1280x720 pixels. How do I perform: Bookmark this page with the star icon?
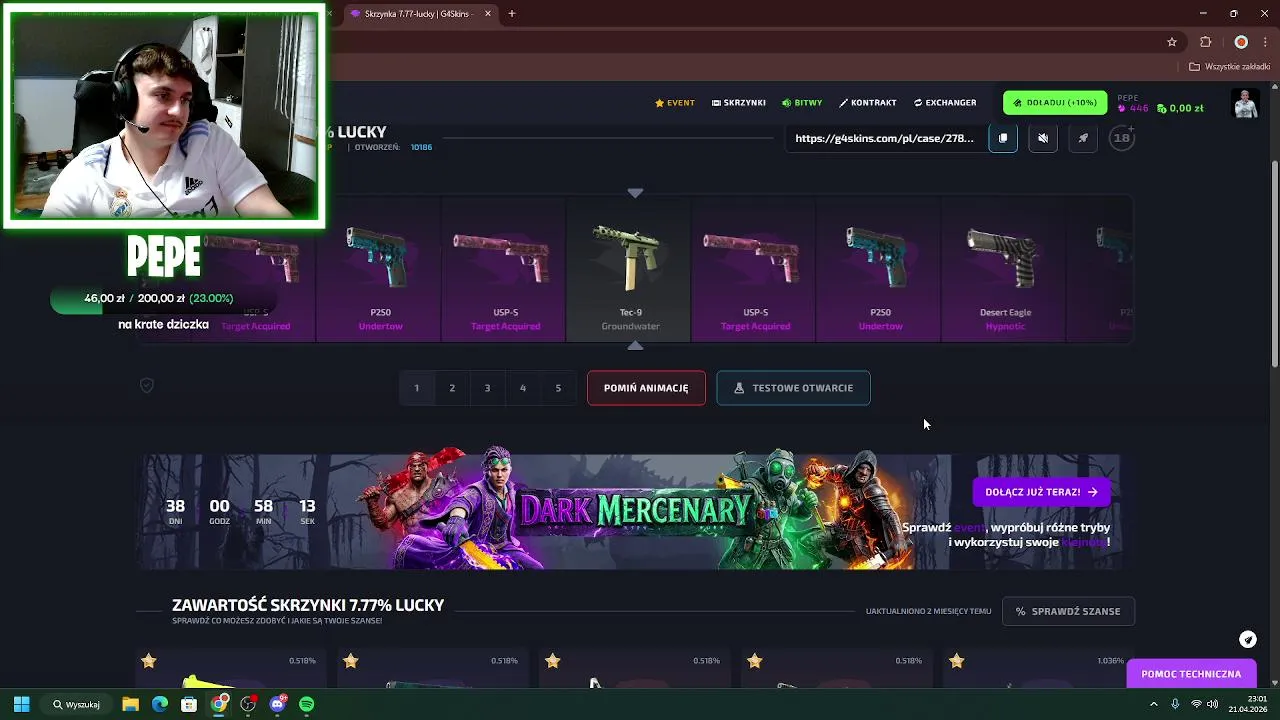(x=1172, y=42)
